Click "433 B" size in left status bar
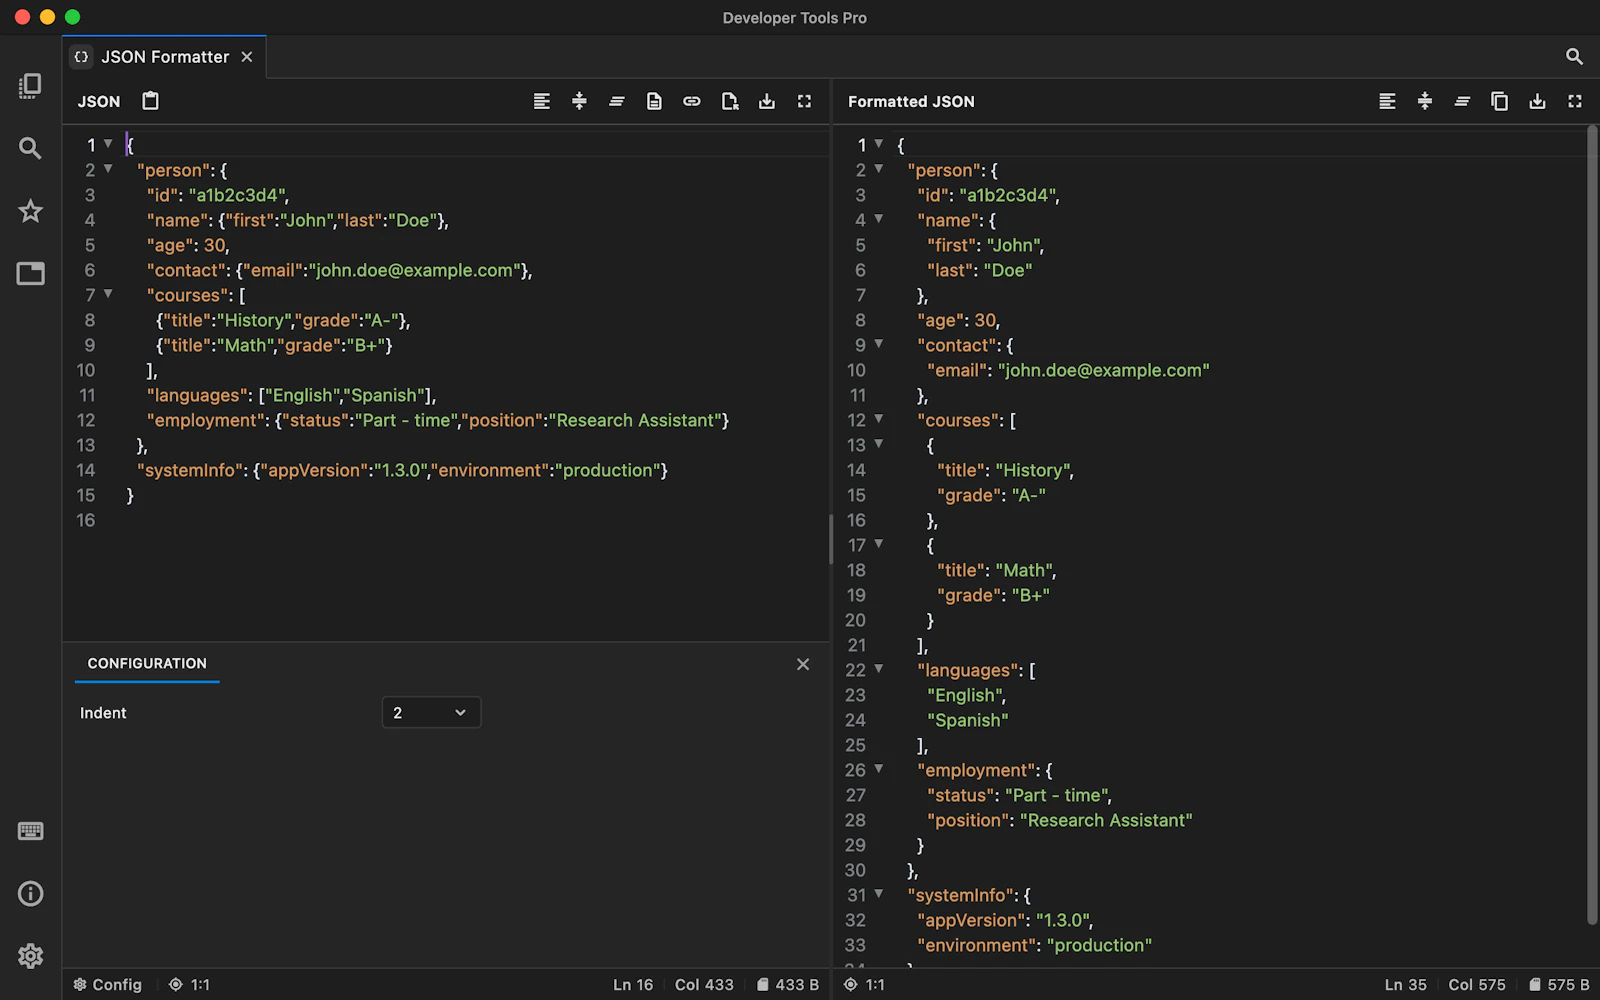 (787, 984)
